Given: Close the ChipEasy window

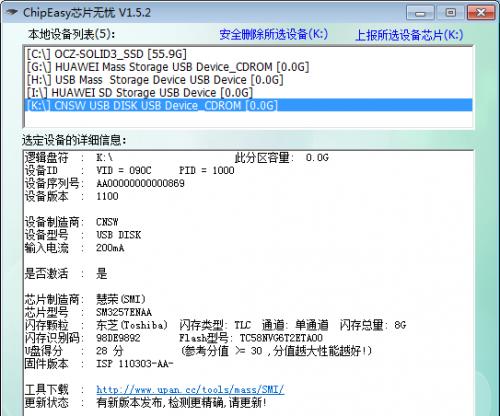Looking at the screenshot, I should (x=481, y=13).
